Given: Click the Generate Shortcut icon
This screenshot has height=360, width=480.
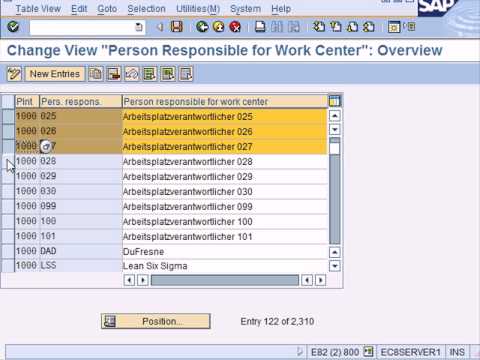Looking at the screenshot, I should pos(410,27).
